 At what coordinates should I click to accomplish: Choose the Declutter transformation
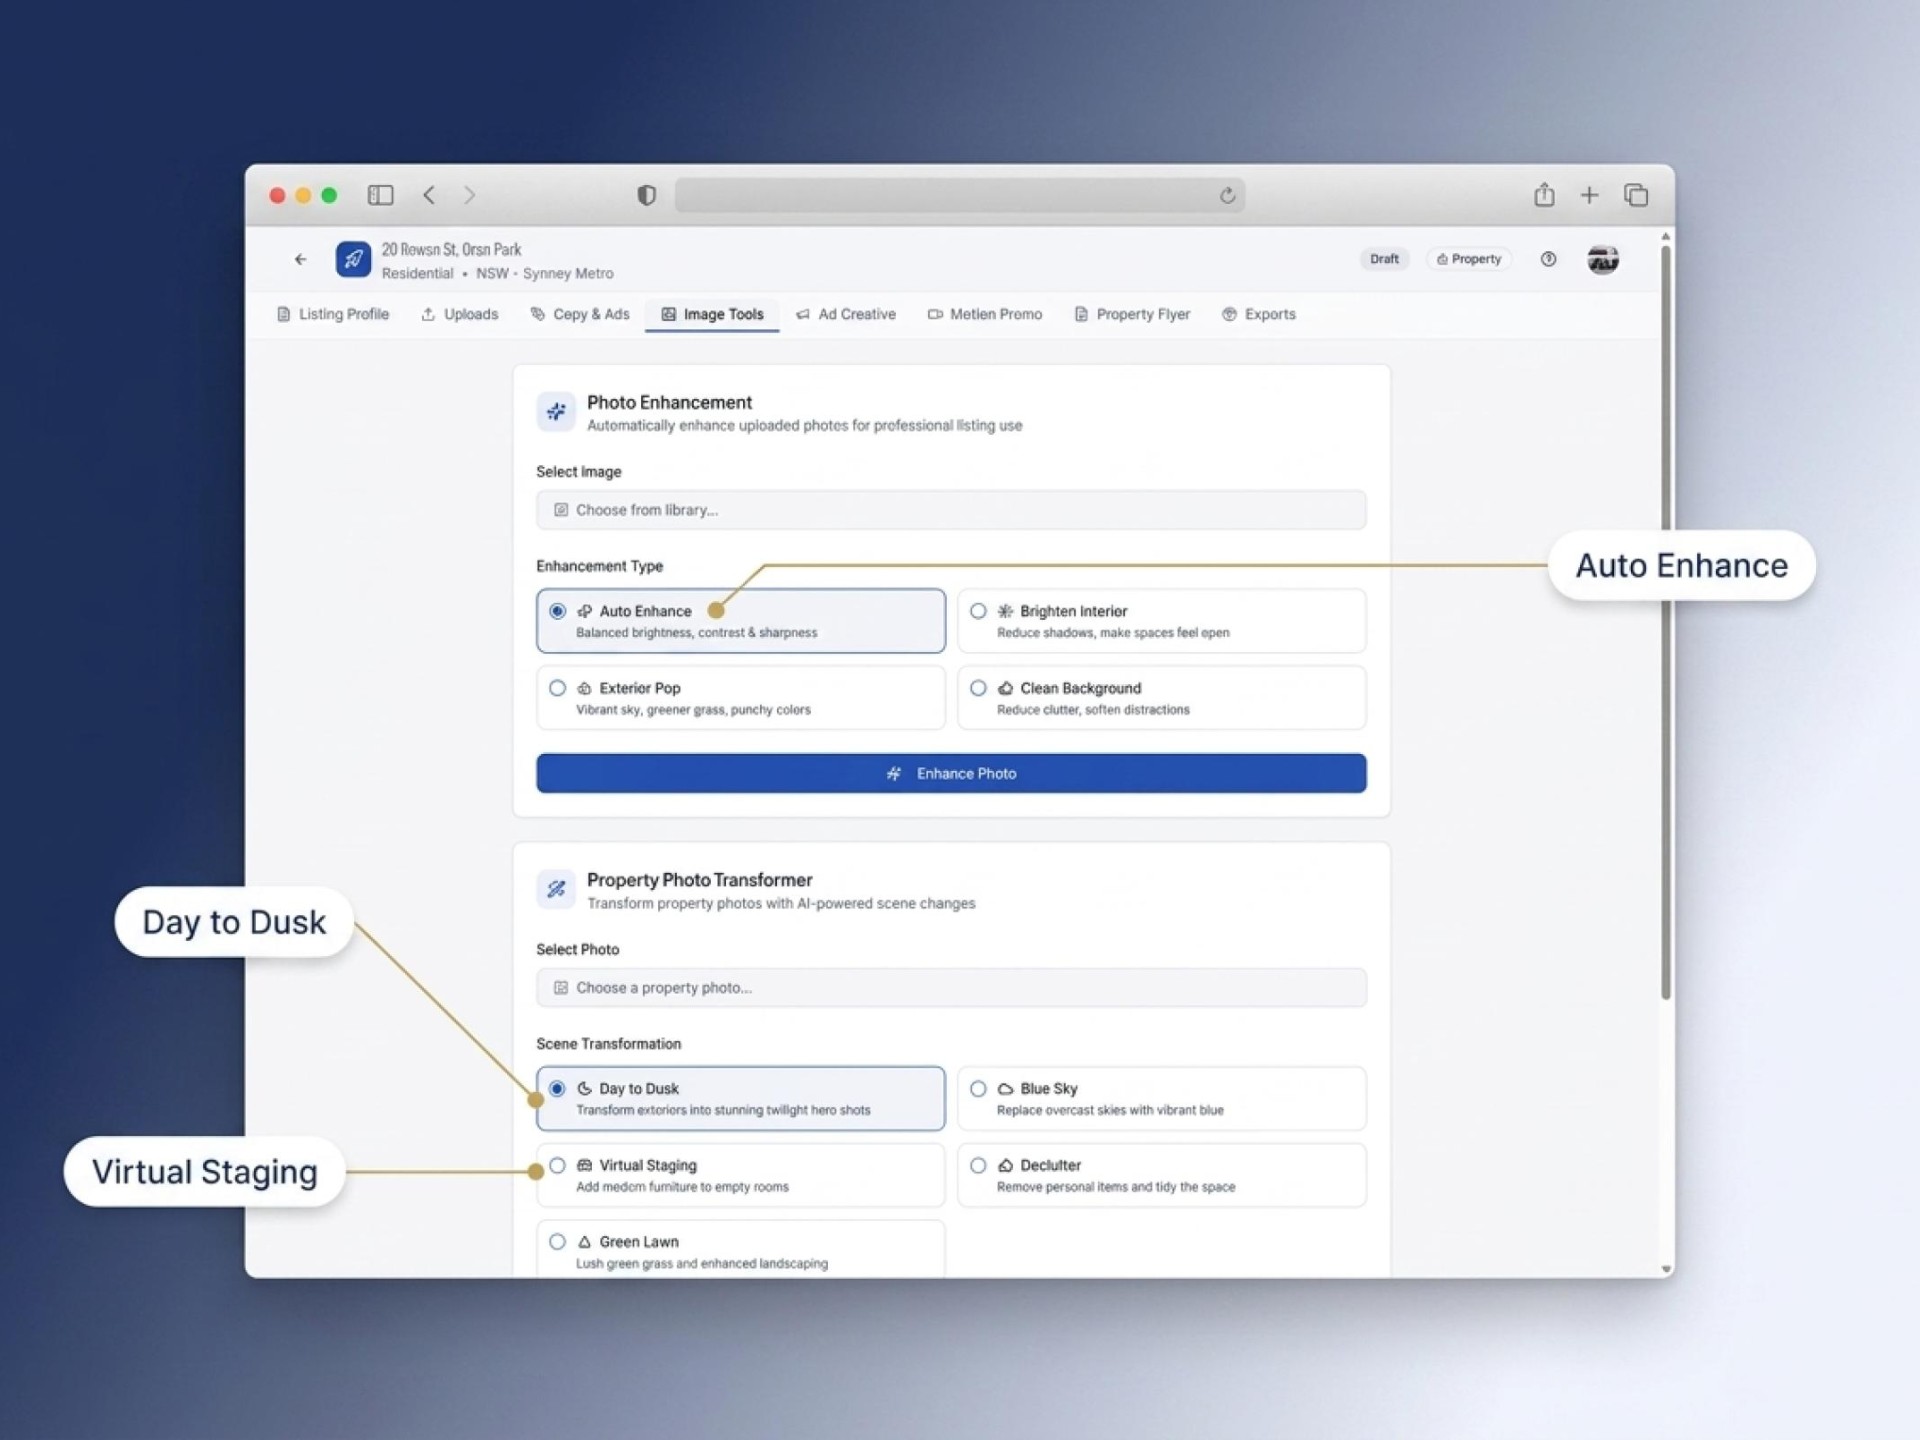point(1162,1175)
